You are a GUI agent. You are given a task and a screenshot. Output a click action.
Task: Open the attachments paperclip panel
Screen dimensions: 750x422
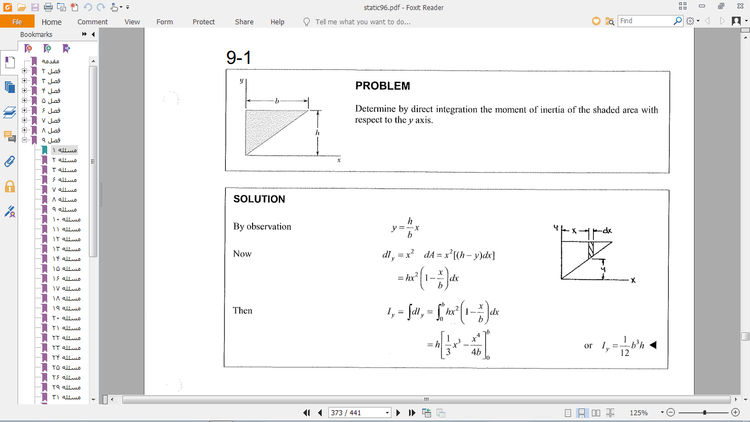coord(10,161)
